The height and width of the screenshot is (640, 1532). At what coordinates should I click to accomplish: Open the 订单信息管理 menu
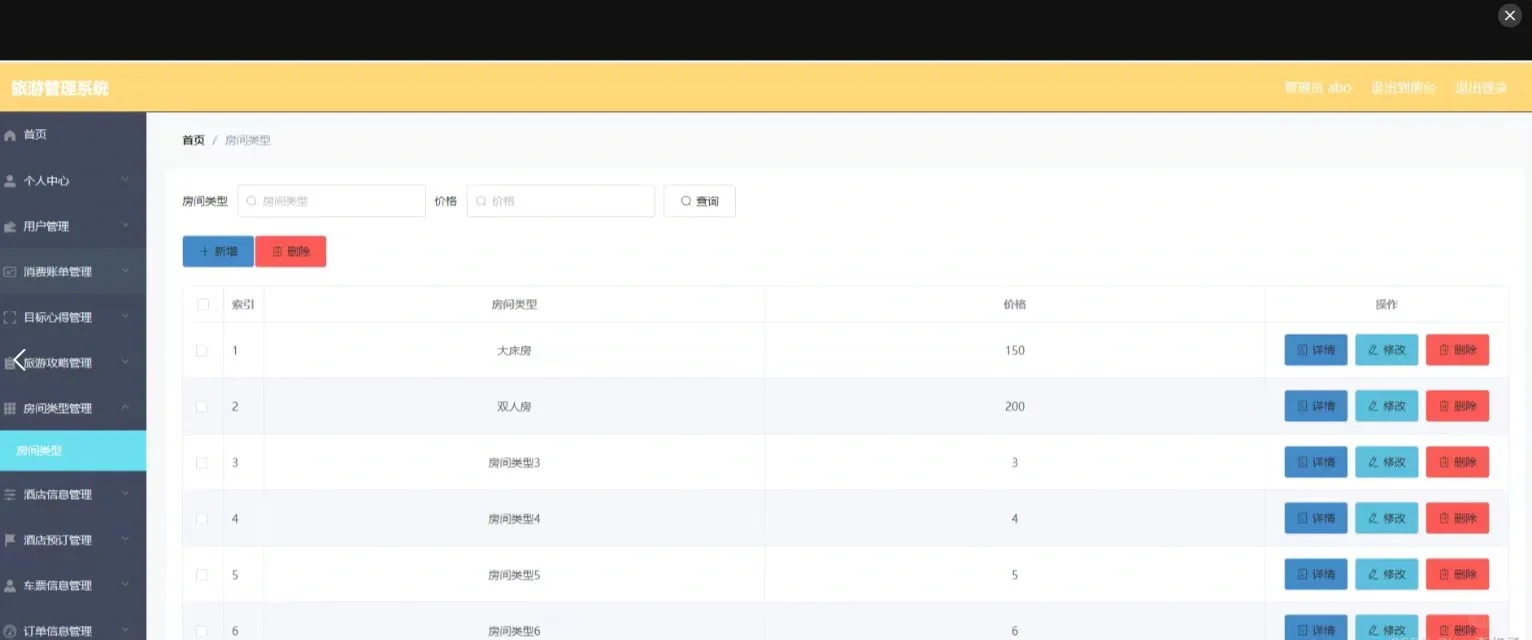[x=58, y=631]
